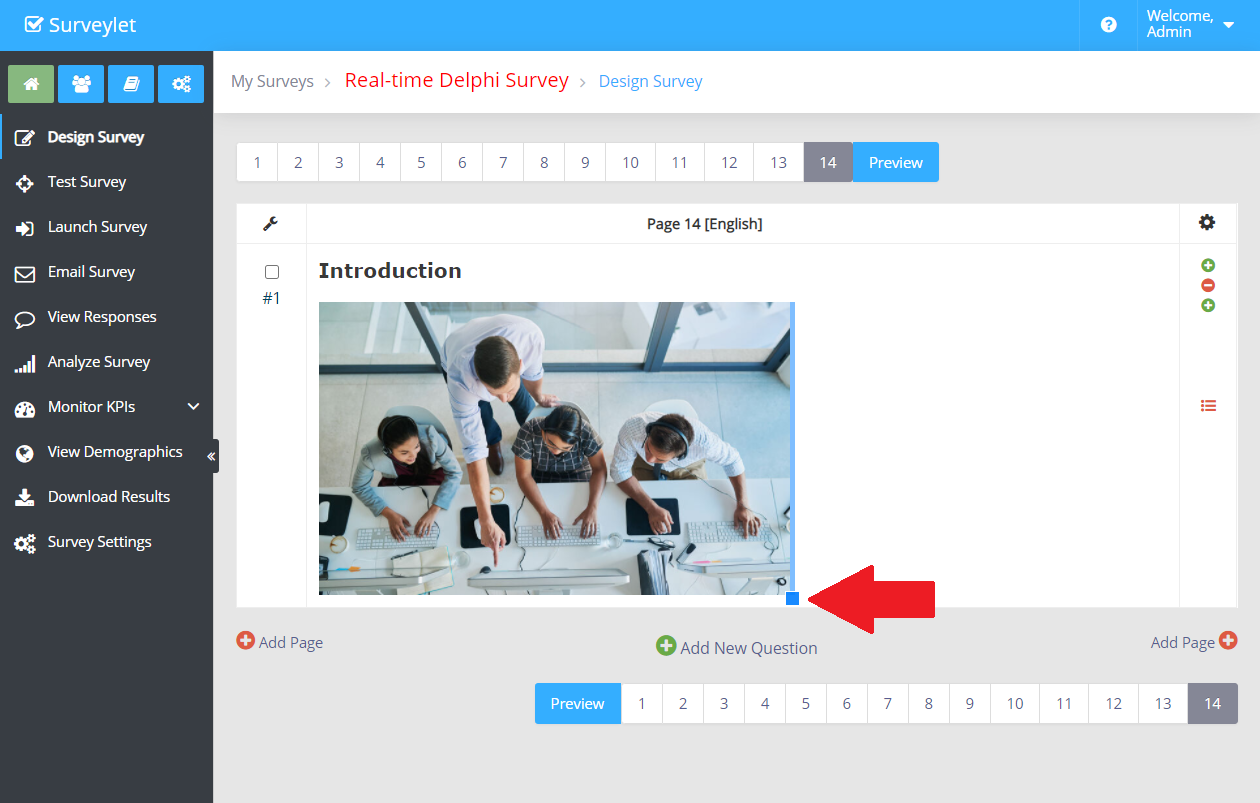
Task: Go to page 7 in top pagination
Action: (503, 162)
